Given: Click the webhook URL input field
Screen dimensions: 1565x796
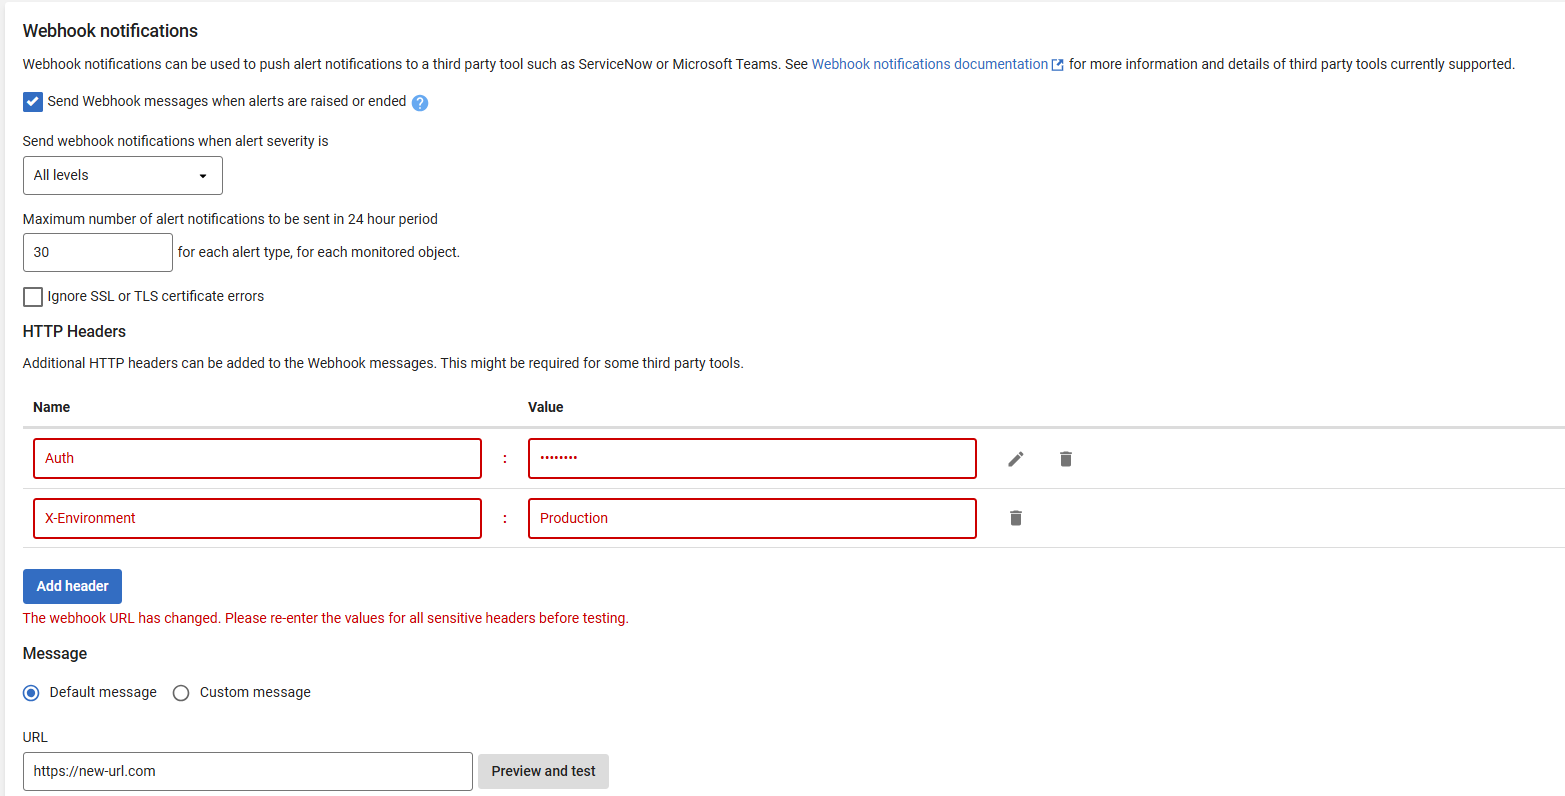Looking at the screenshot, I should pyautogui.click(x=248, y=771).
